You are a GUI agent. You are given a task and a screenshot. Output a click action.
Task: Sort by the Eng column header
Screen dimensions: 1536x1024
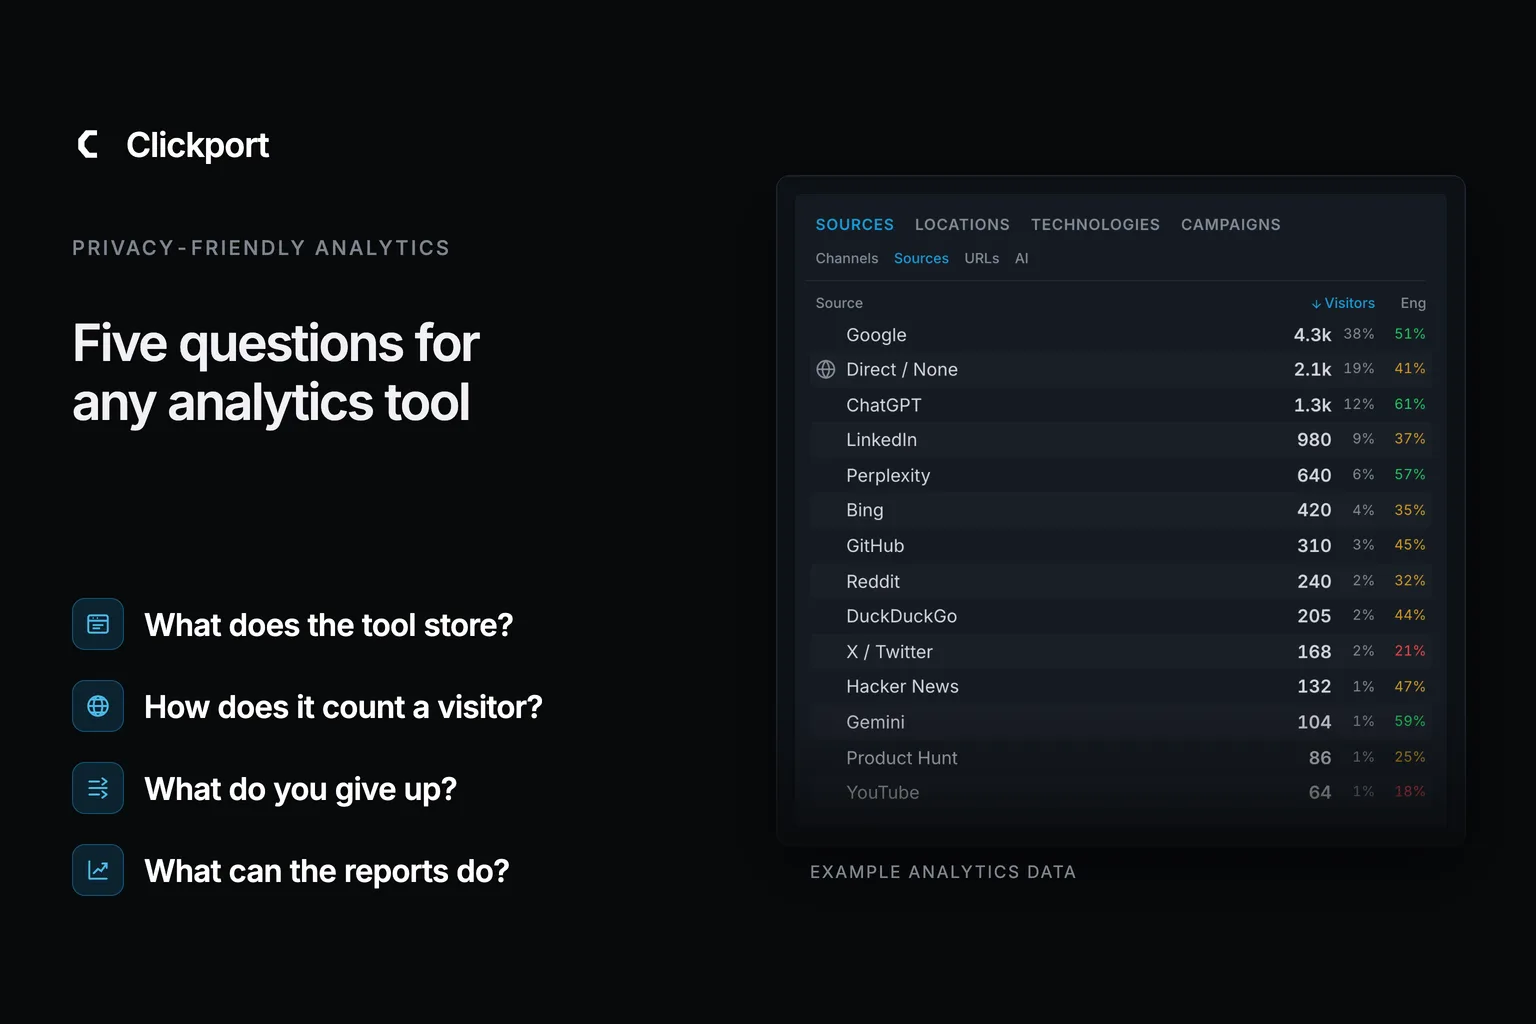1413,303
